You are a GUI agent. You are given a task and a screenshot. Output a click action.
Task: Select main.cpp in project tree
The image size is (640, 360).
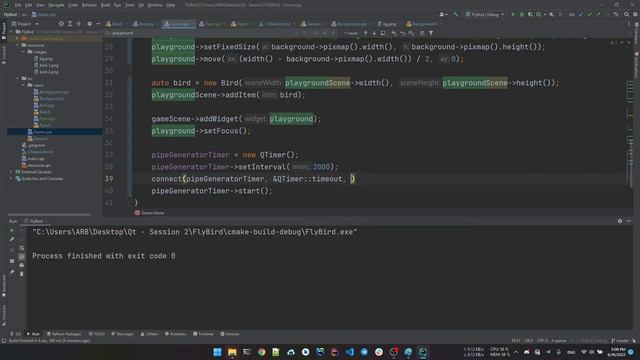tap(36, 158)
